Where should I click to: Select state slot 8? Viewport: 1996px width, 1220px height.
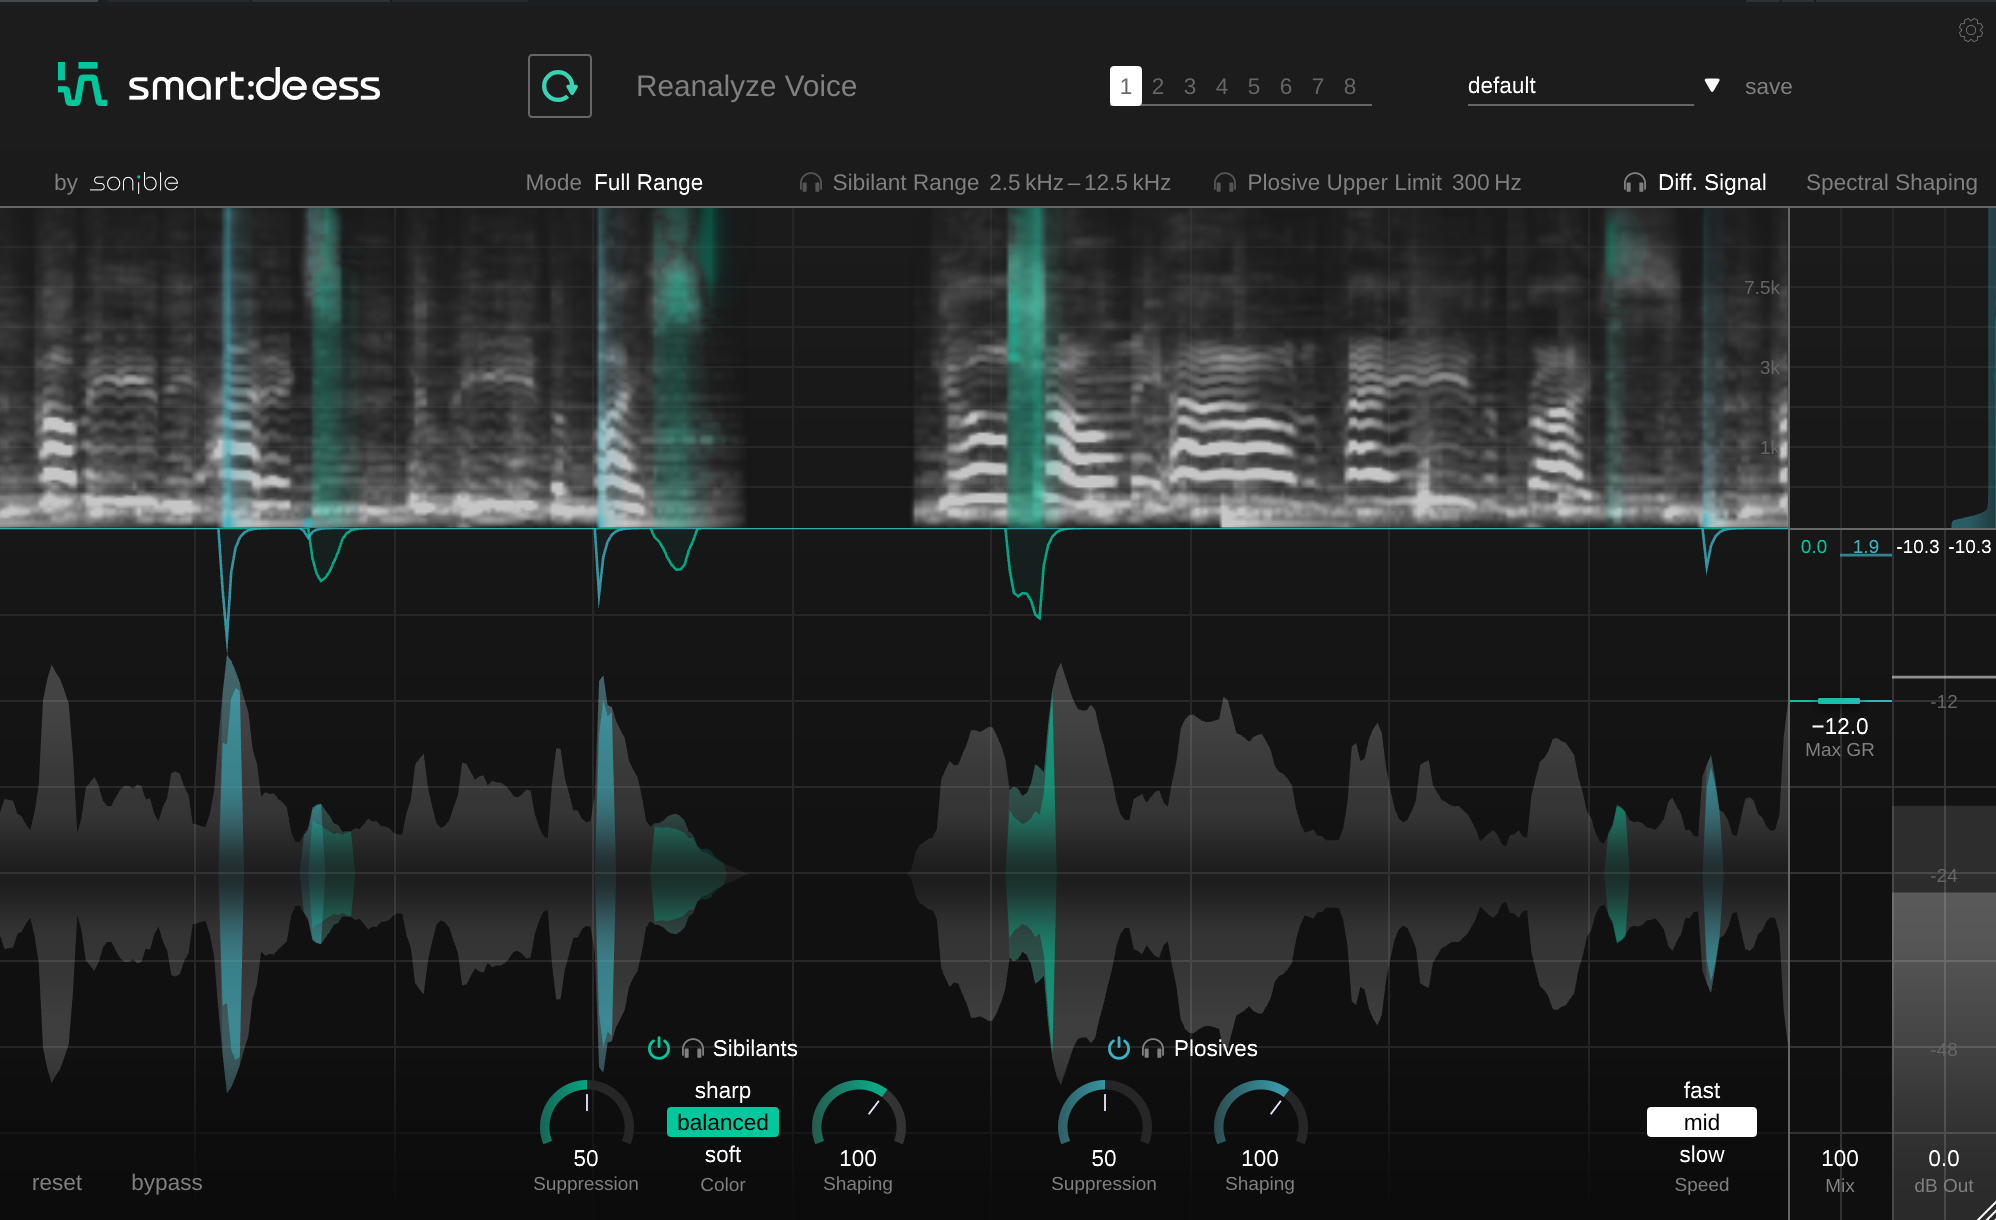[1350, 87]
